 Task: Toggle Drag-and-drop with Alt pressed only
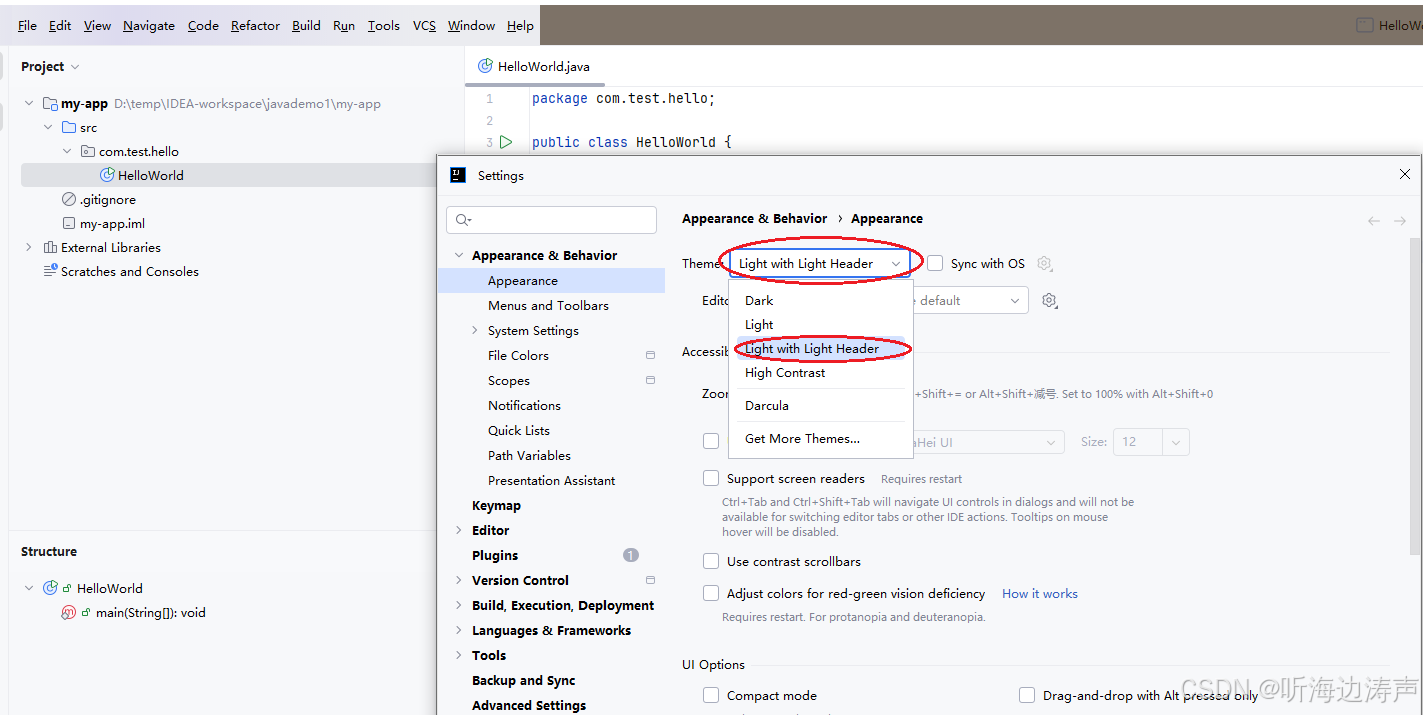pos(1027,695)
